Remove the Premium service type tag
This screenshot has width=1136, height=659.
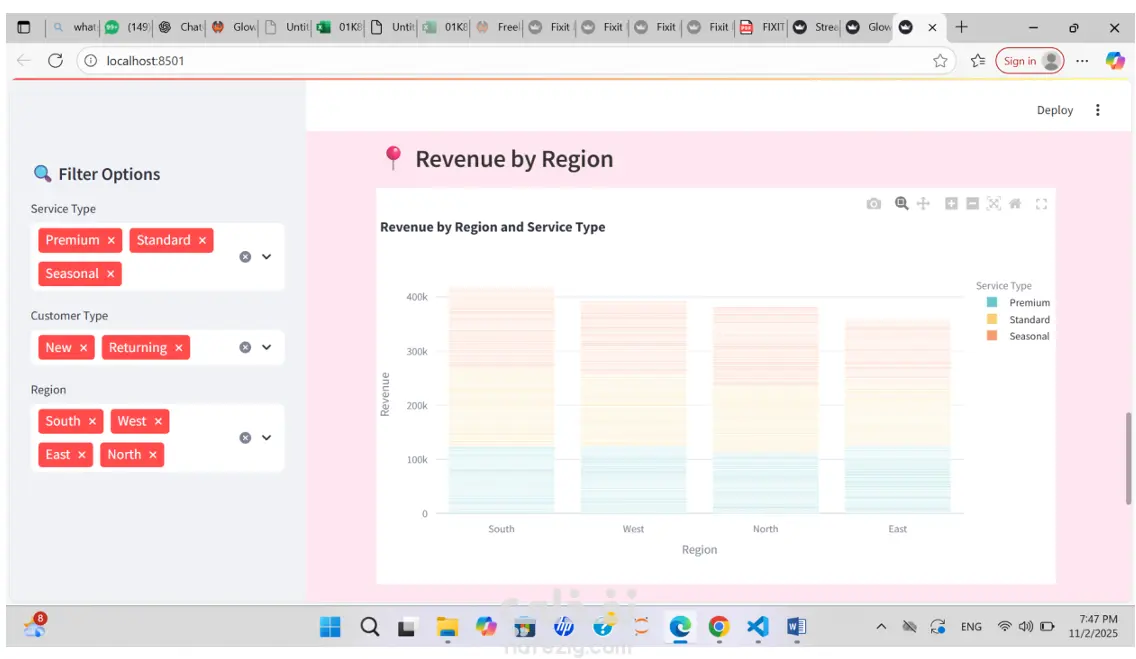[x=111, y=240]
